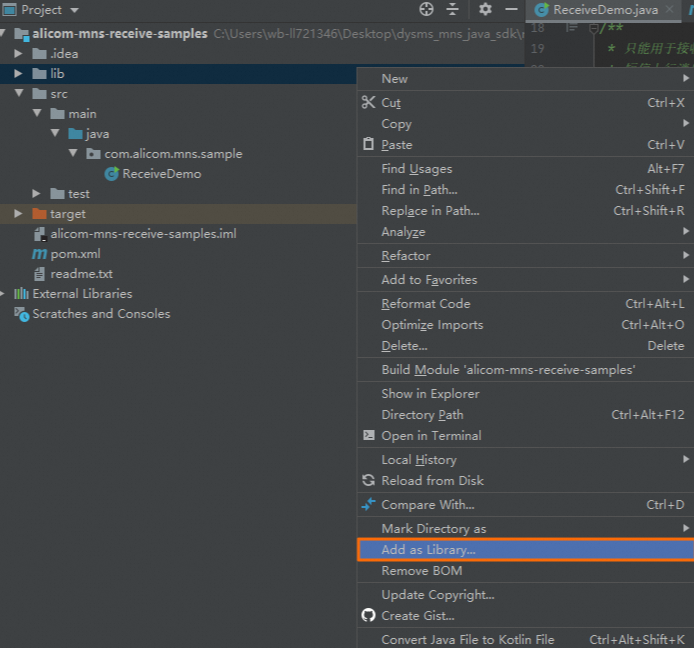Open Add to Favorites submenu
This screenshot has width=694, height=648.
click(x=525, y=280)
